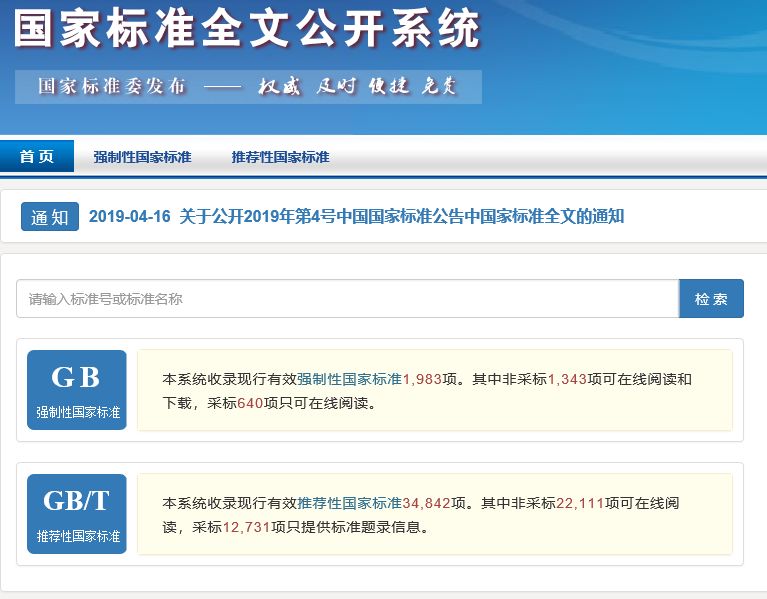
Task: Select the 34,842 recommended standards count
Action: pos(427,503)
